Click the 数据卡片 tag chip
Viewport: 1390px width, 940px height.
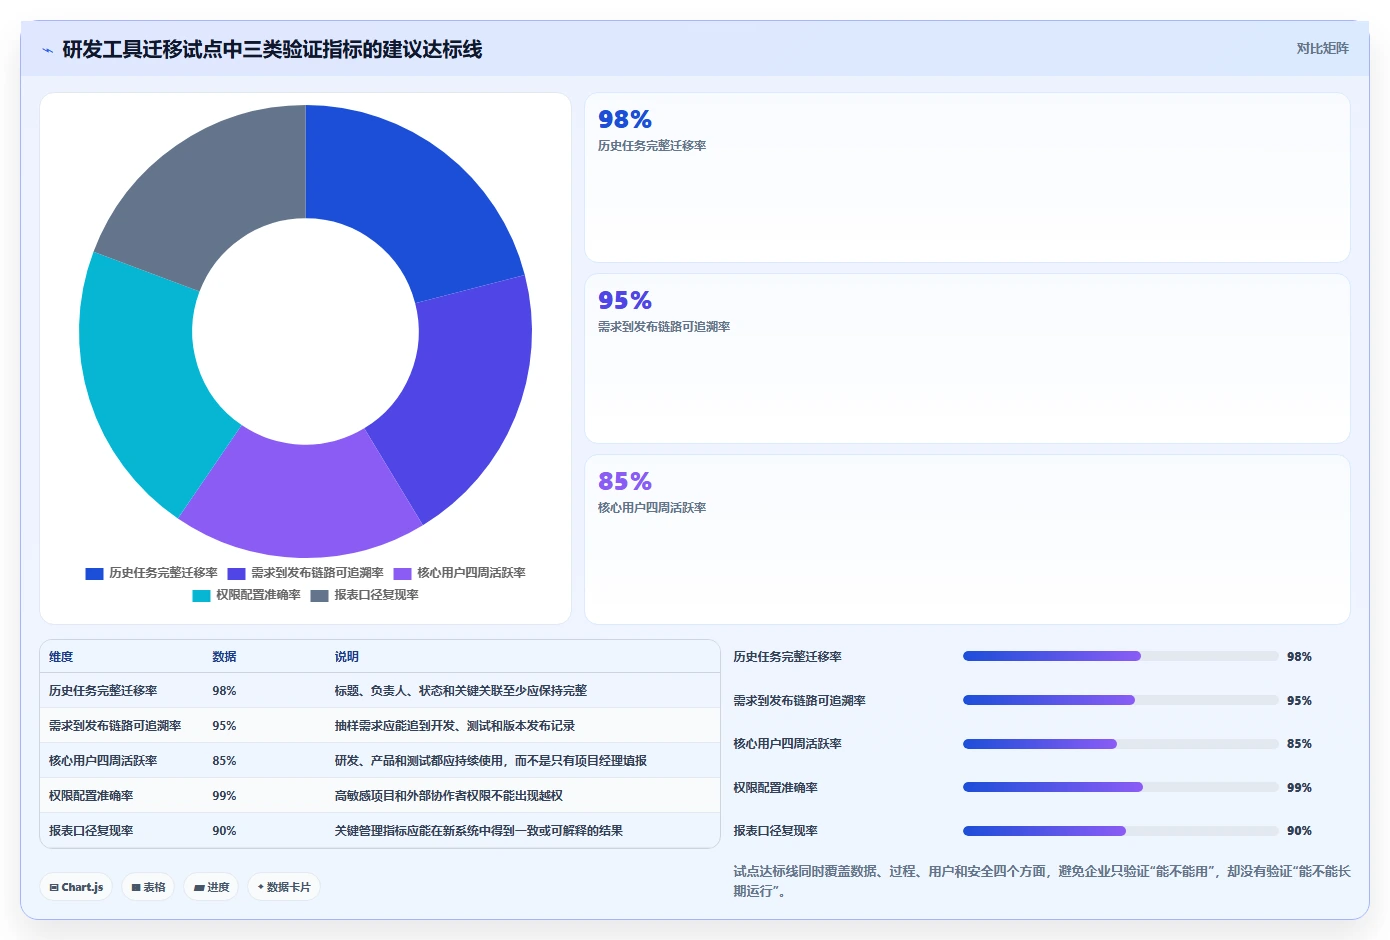[284, 887]
